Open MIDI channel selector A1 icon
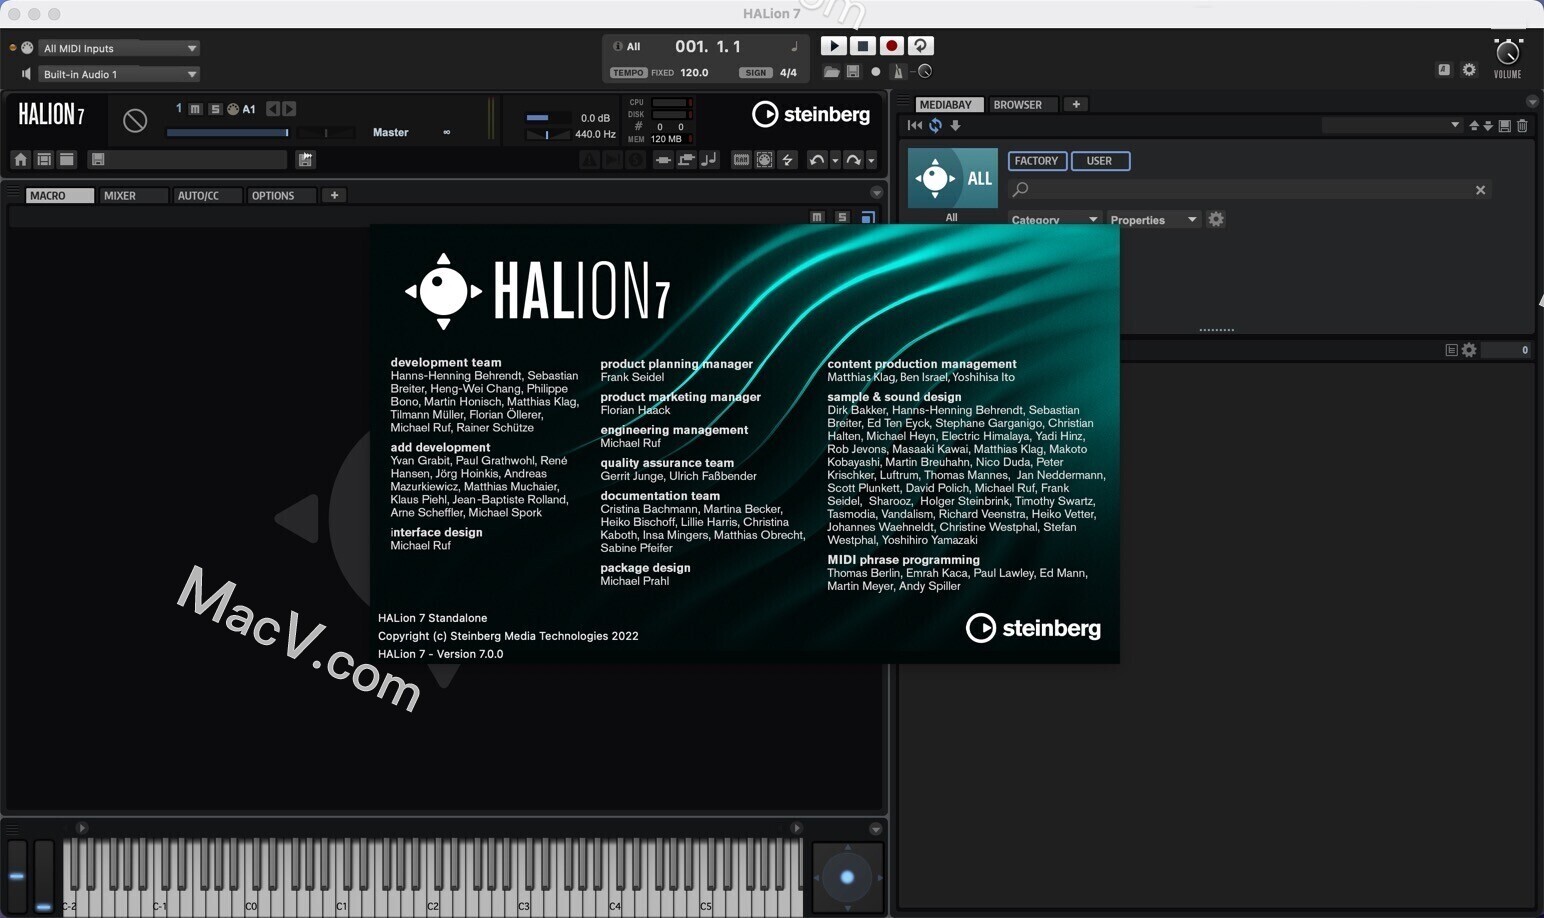1544x918 pixels. 233,109
